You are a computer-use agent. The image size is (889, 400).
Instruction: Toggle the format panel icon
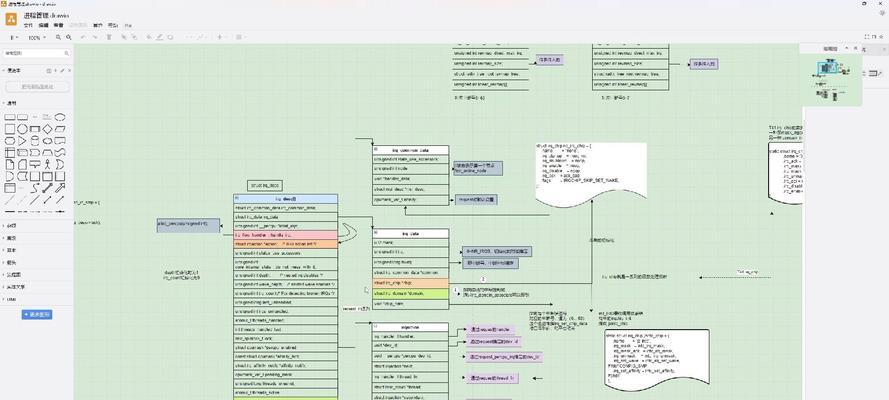click(x=874, y=37)
